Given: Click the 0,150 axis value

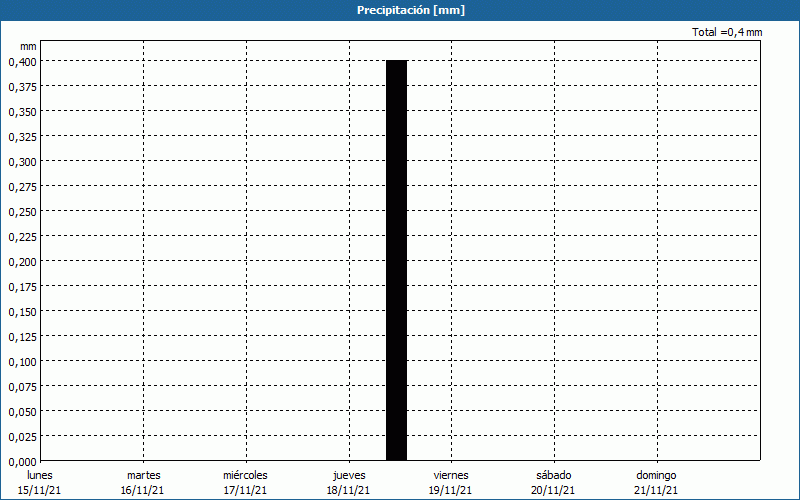Looking at the screenshot, I should point(22,312).
